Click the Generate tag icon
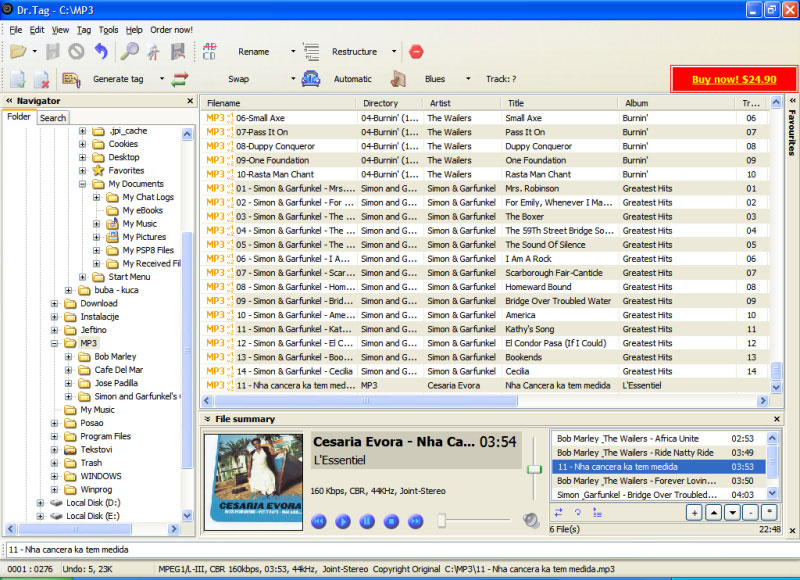Image resolution: width=800 pixels, height=580 pixels. [71, 79]
